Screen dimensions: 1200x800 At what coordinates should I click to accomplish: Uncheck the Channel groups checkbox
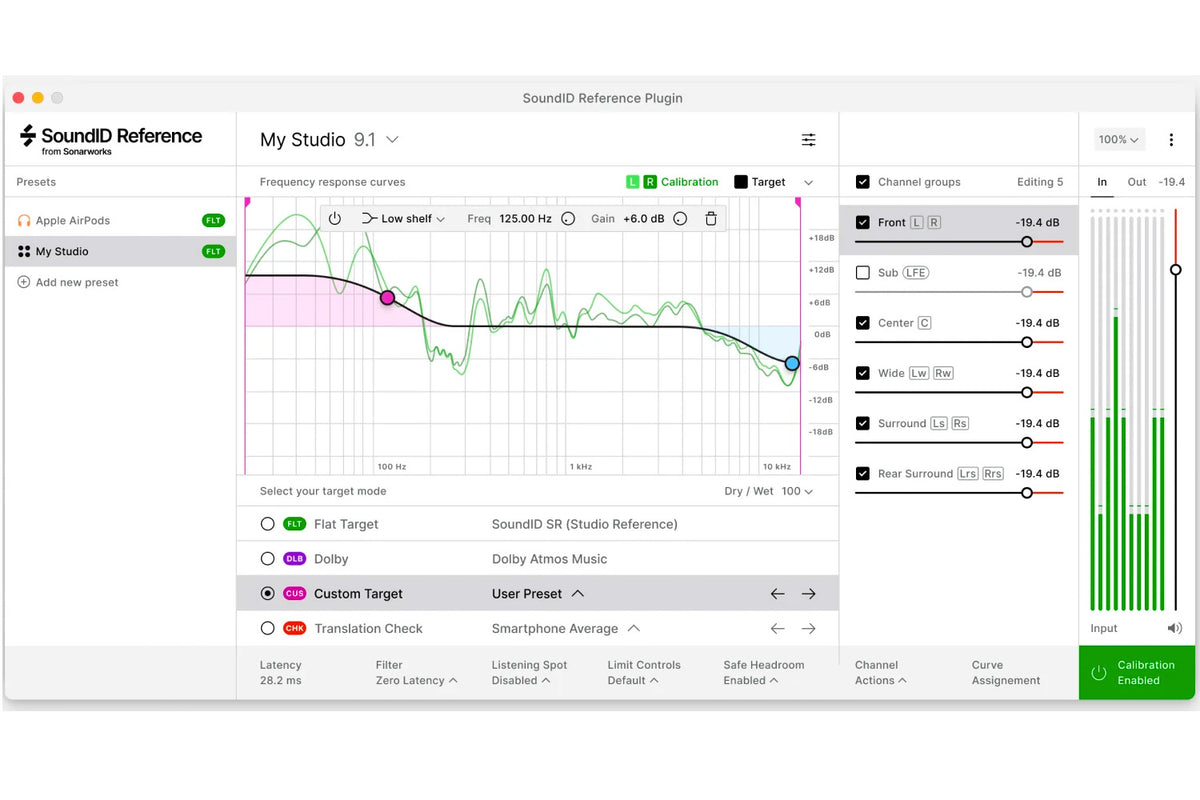point(862,182)
